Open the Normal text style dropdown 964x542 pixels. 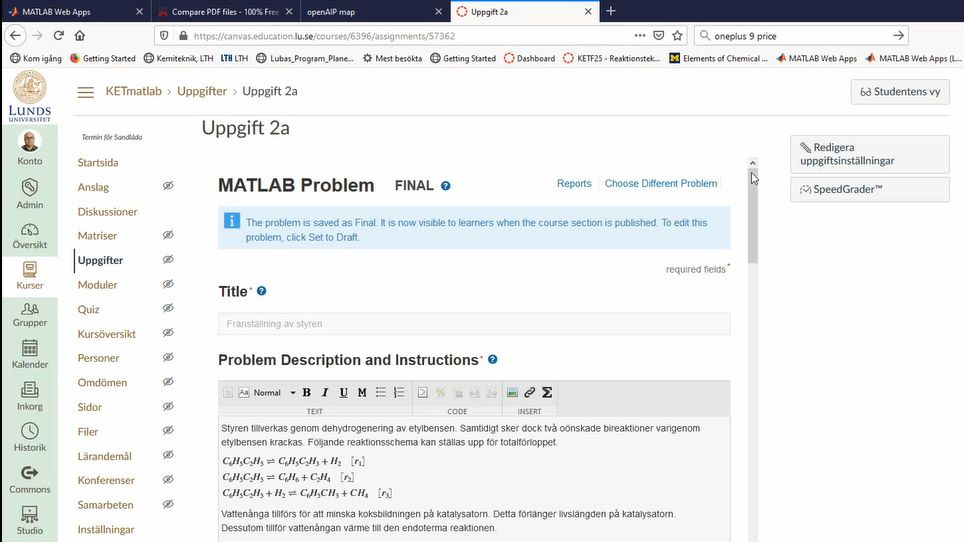click(x=273, y=393)
